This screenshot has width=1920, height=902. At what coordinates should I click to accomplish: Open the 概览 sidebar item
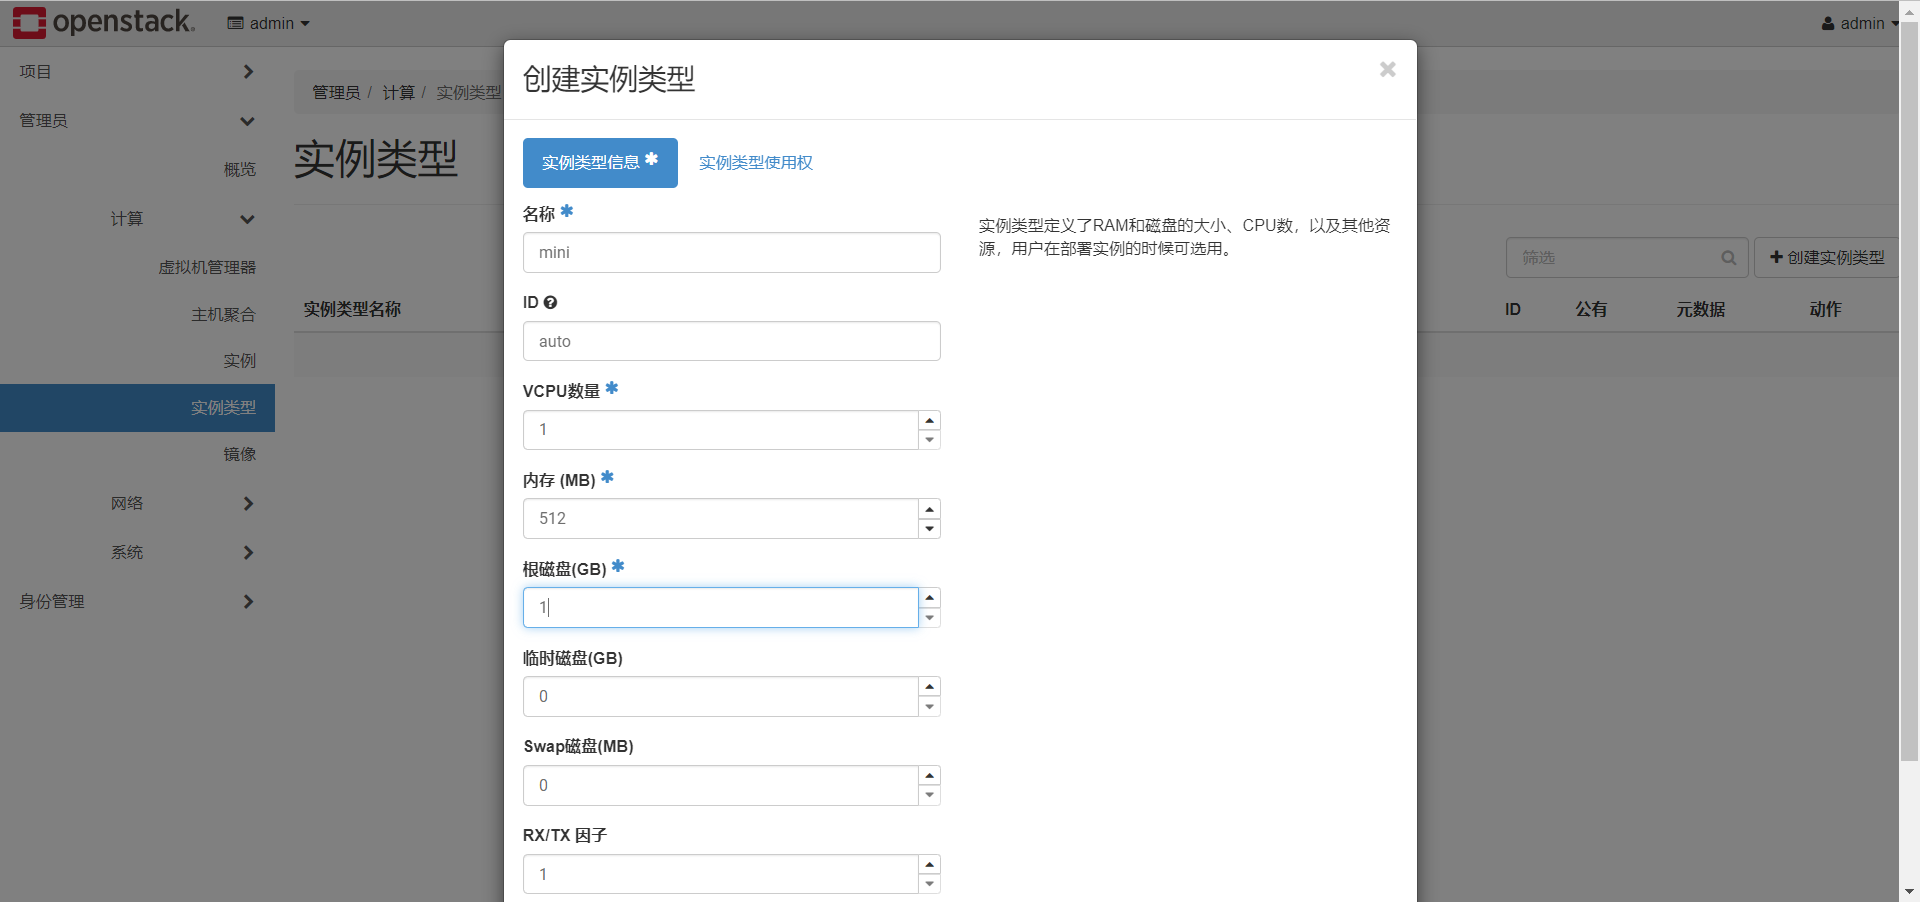pyautogui.click(x=240, y=170)
